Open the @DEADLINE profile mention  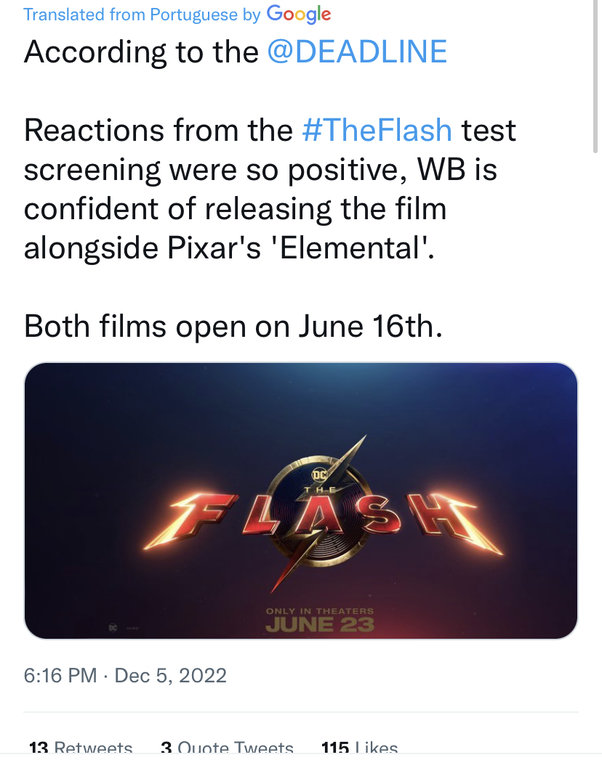point(360,53)
